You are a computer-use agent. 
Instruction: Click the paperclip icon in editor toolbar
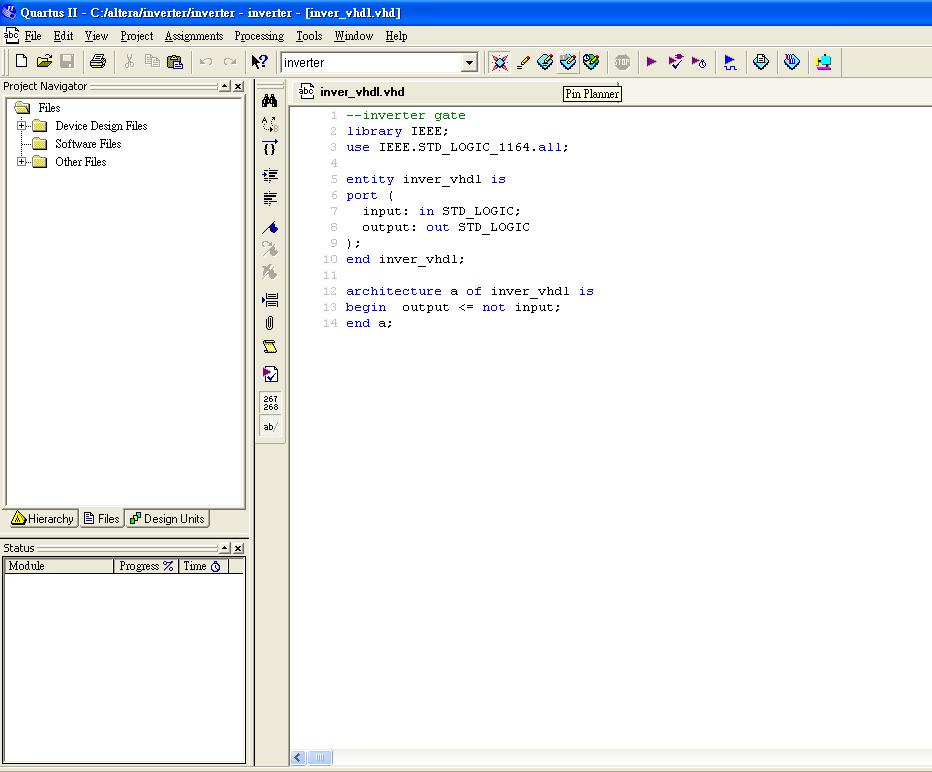coord(269,323)
